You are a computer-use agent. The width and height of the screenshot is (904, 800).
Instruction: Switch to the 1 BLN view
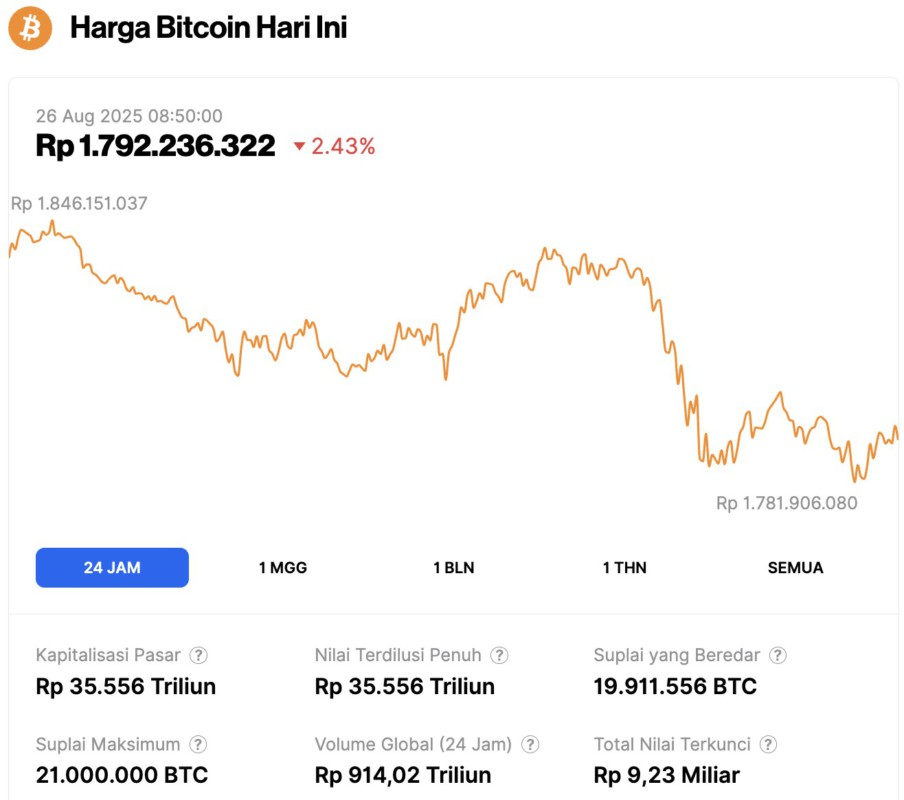click(453, 567)
